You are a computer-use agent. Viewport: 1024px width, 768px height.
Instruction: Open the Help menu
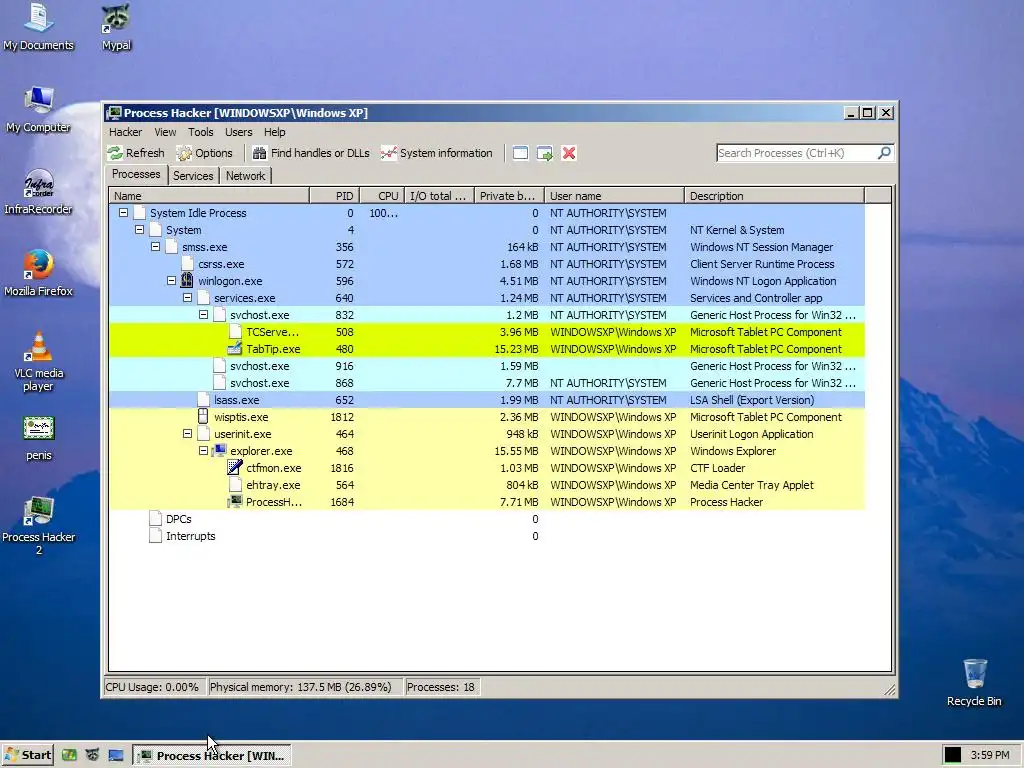[x=274, y=132]
